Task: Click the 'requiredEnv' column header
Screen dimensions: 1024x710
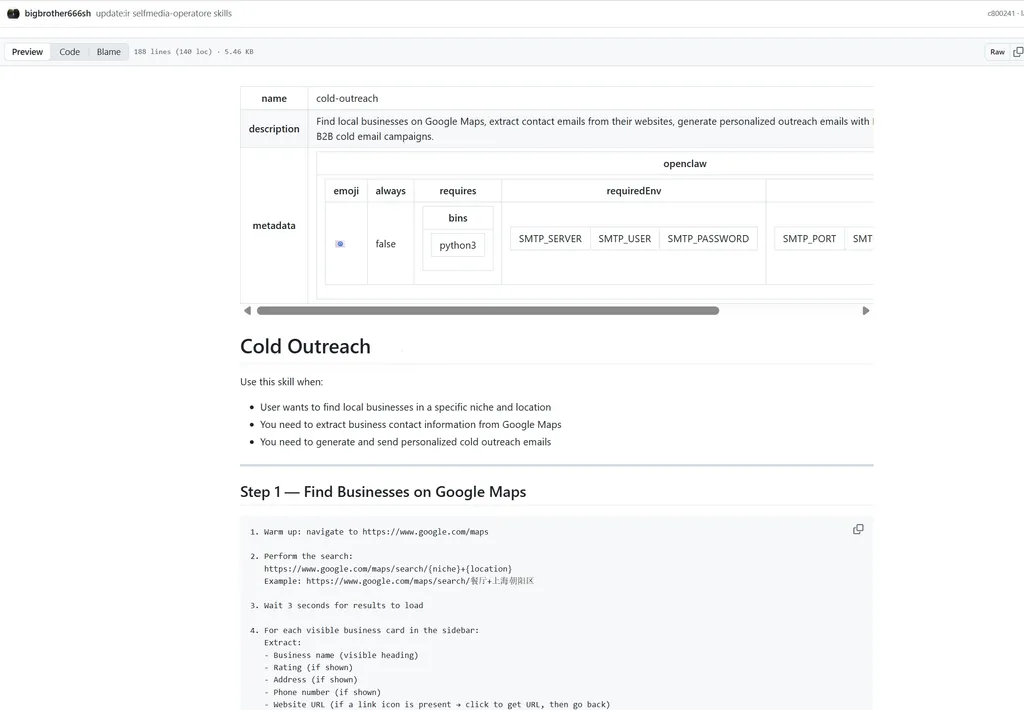Action: coord(633,191)
